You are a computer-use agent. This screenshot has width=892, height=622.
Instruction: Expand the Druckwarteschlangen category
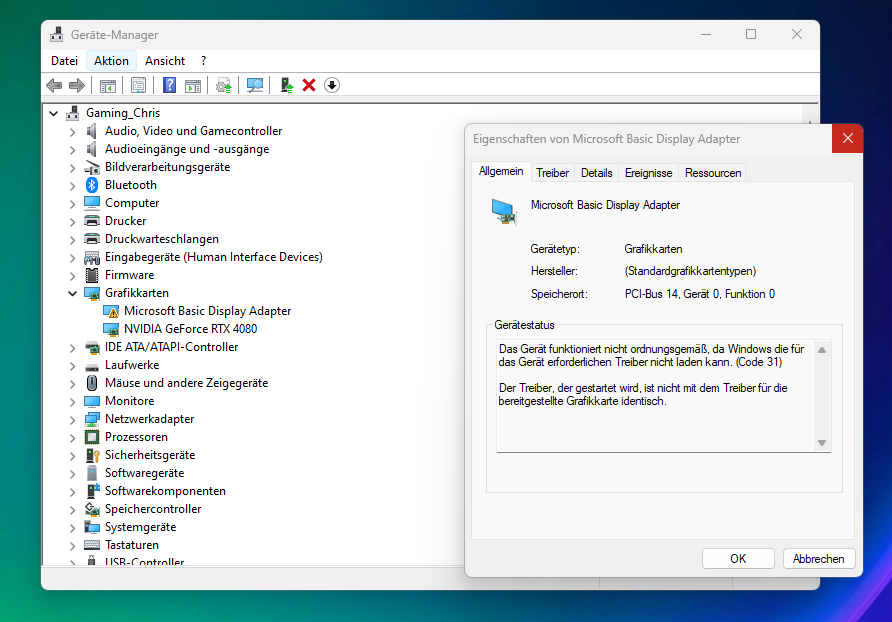(x=72, y=240)
